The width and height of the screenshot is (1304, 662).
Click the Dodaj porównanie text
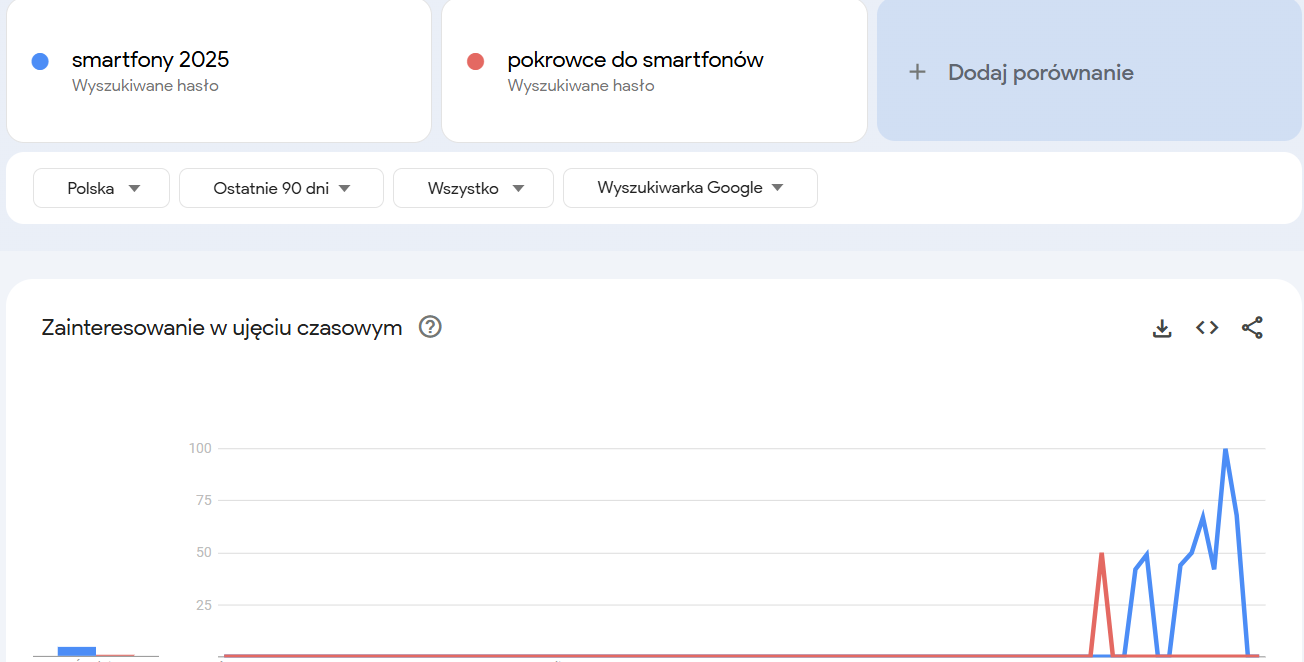coord(1041,72)
